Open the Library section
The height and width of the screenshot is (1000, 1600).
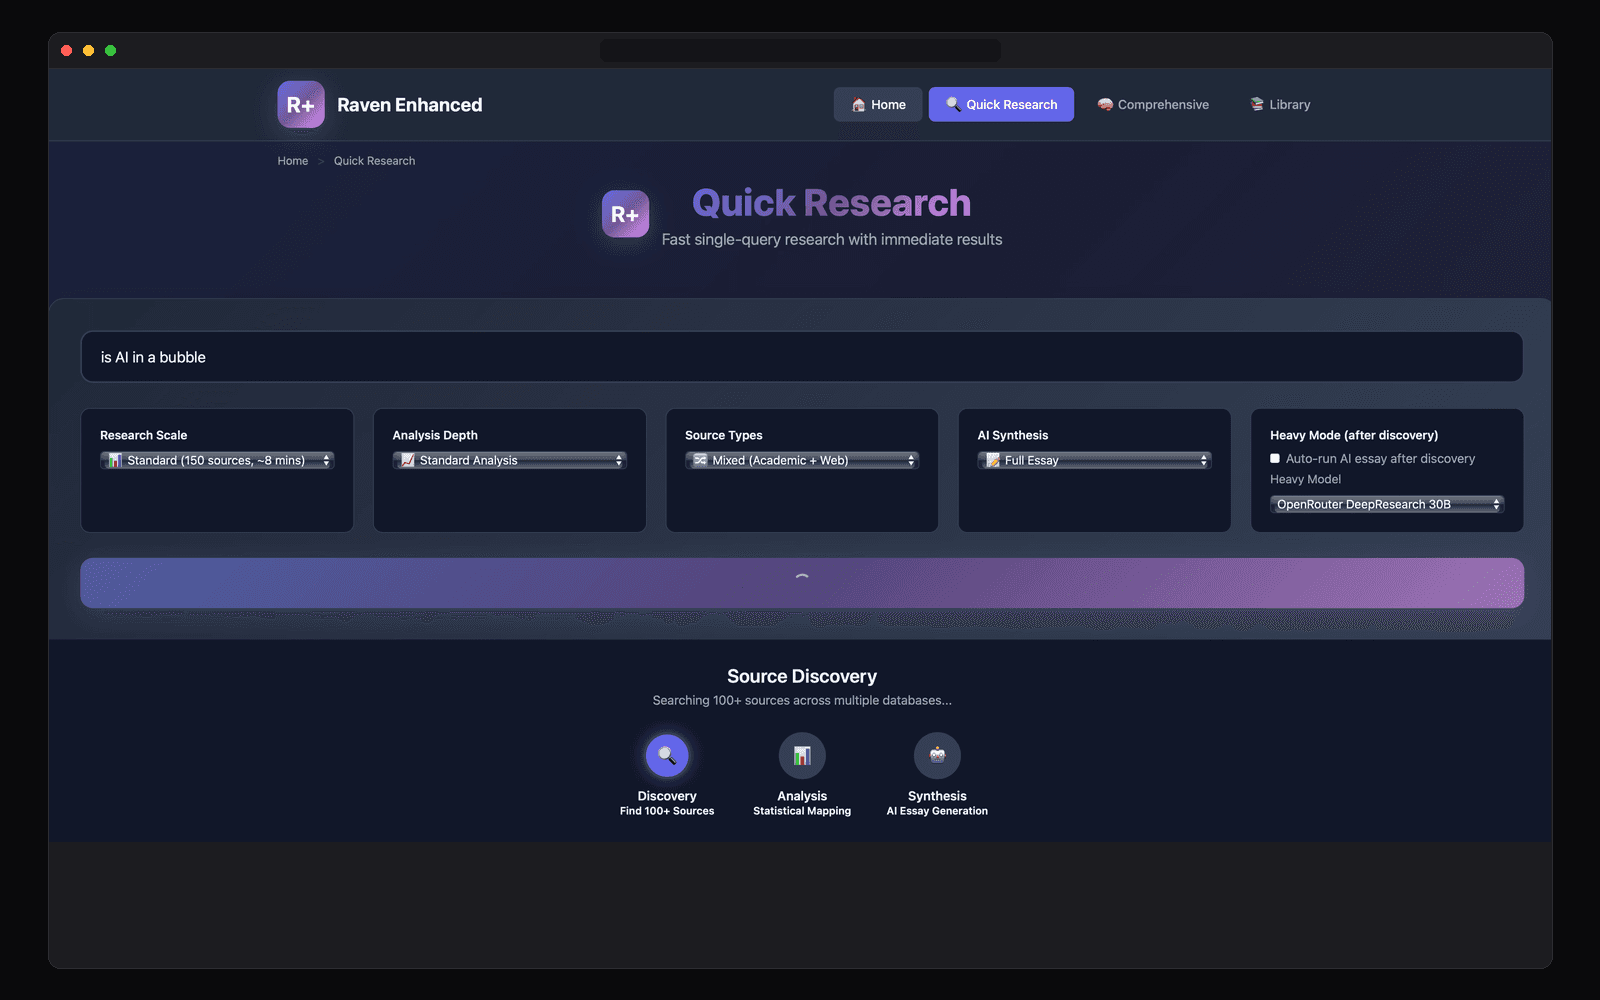(1279, 104)
